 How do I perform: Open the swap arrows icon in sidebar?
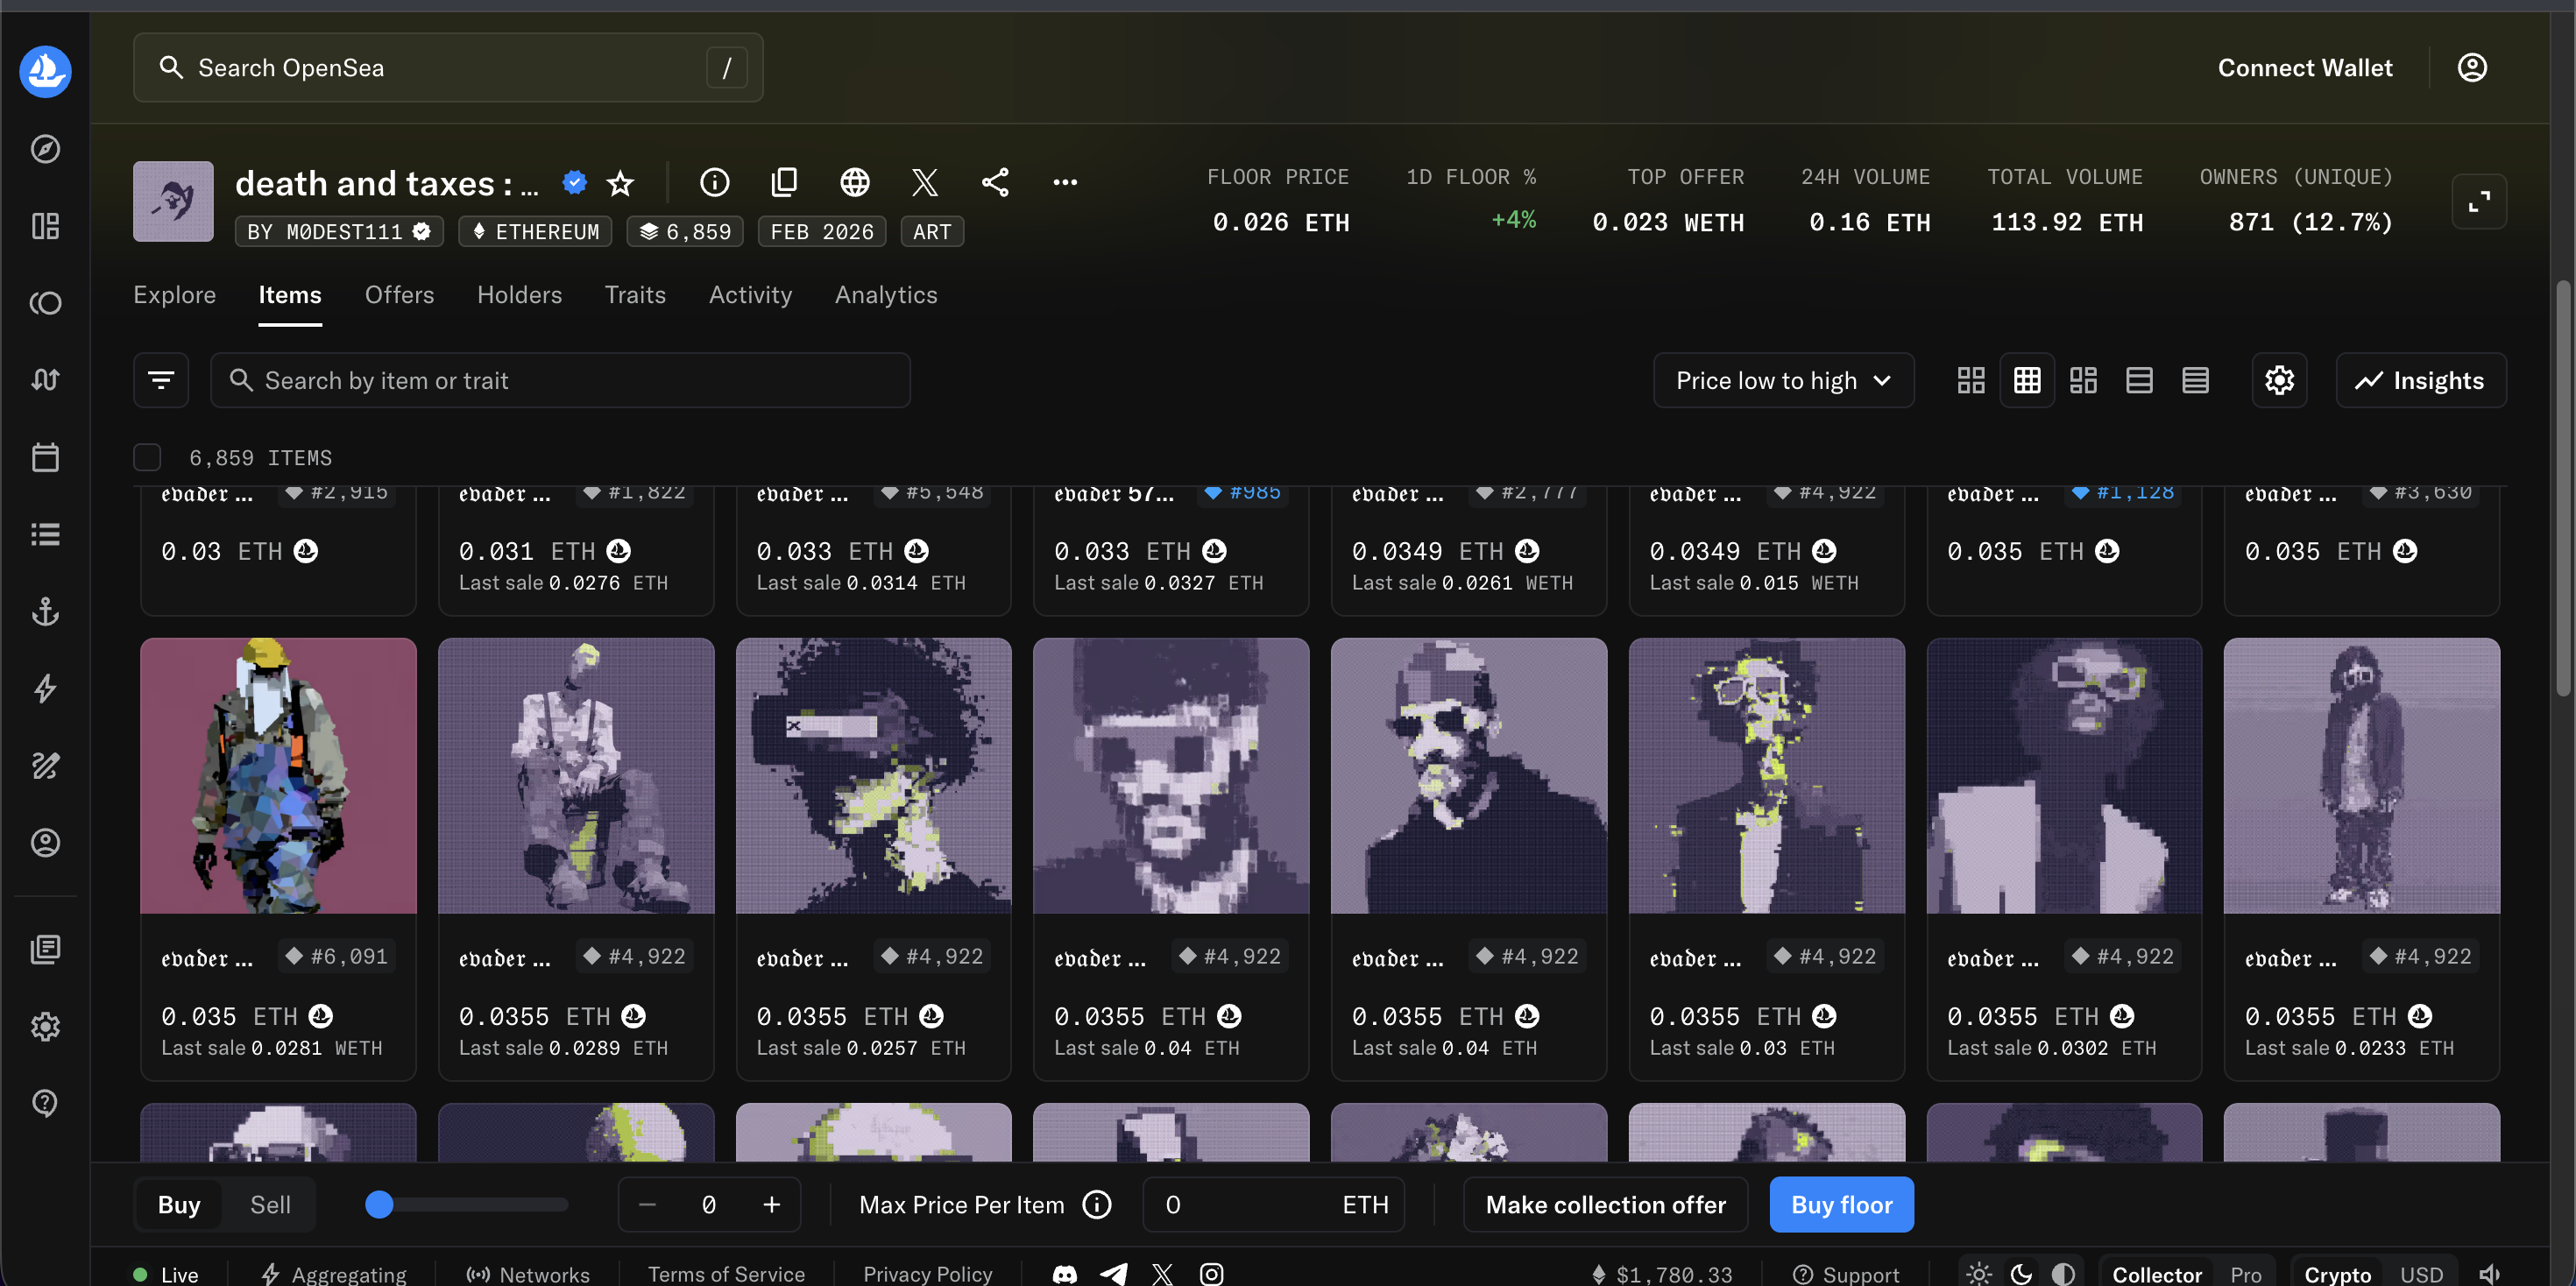pyautogui.click(x=45, y=380)
